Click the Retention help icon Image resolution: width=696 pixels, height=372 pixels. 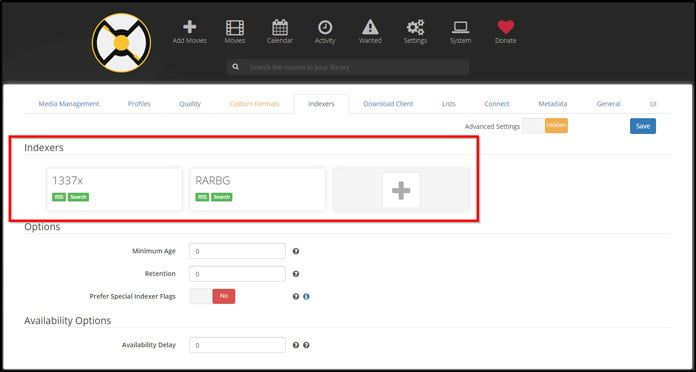click(296, 274)
